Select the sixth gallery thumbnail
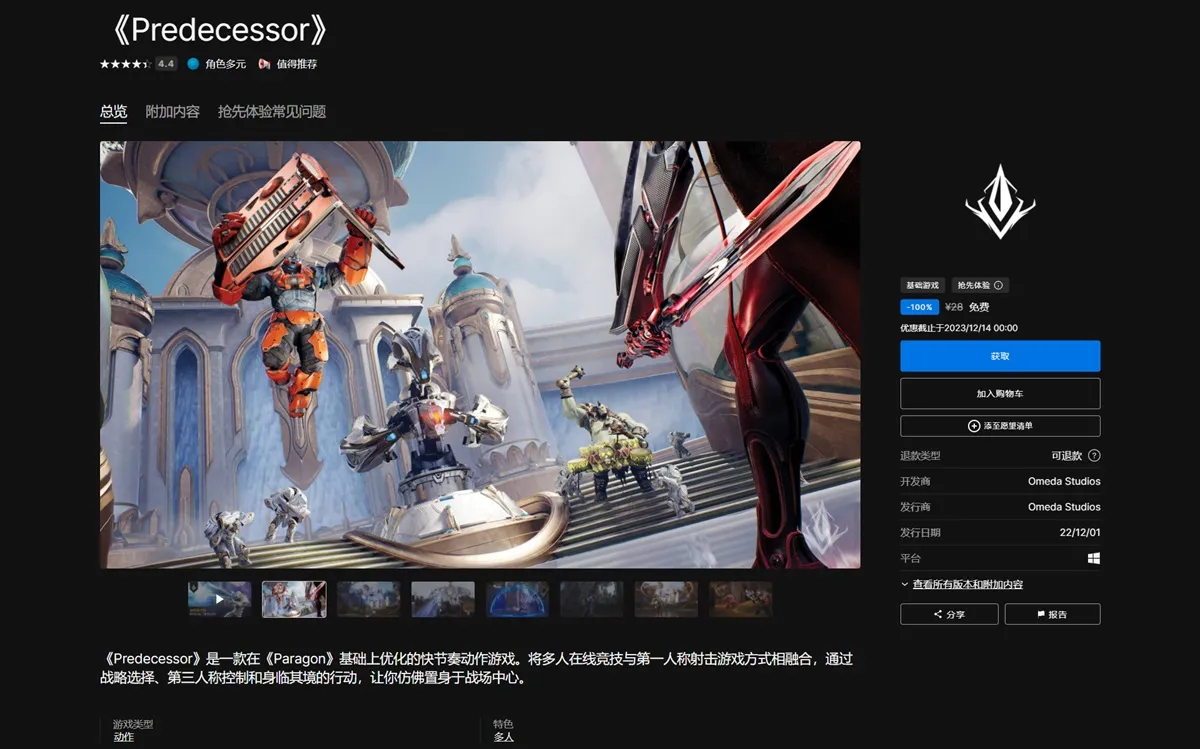Viewport: 1200px width, 749px height. coord(592,599)
